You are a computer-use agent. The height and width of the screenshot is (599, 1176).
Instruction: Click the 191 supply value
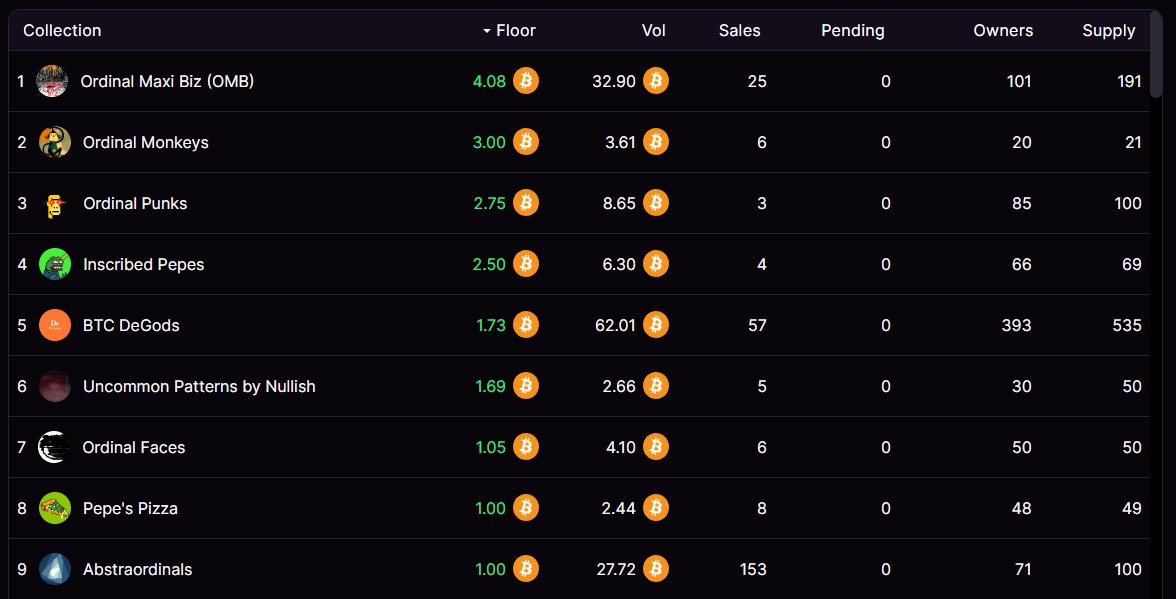point(1129,81)
